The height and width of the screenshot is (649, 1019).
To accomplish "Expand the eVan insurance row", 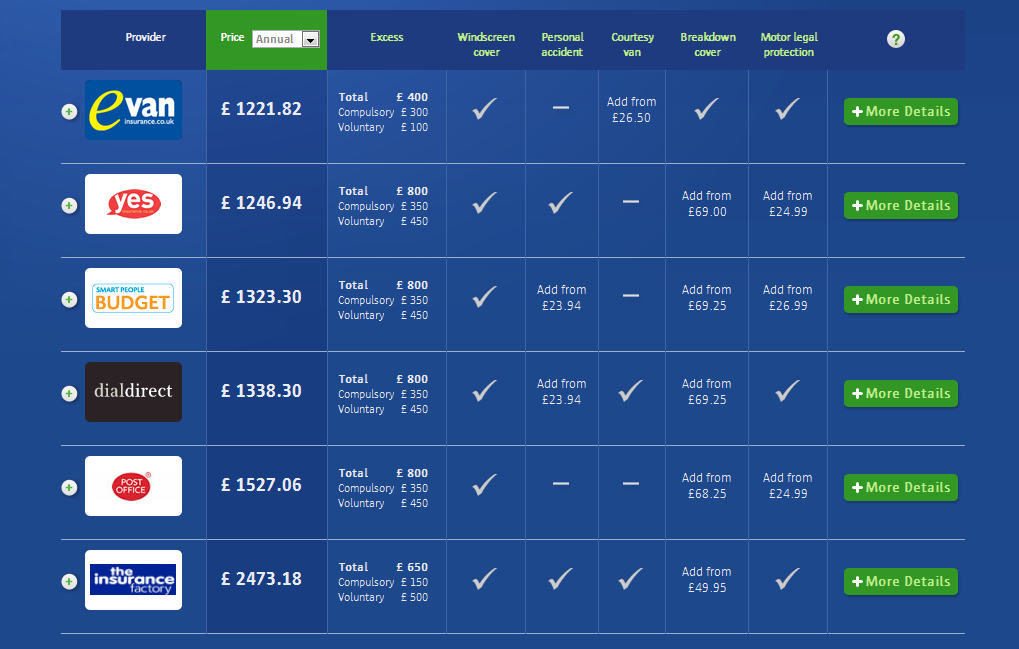I will pos(69,112).
